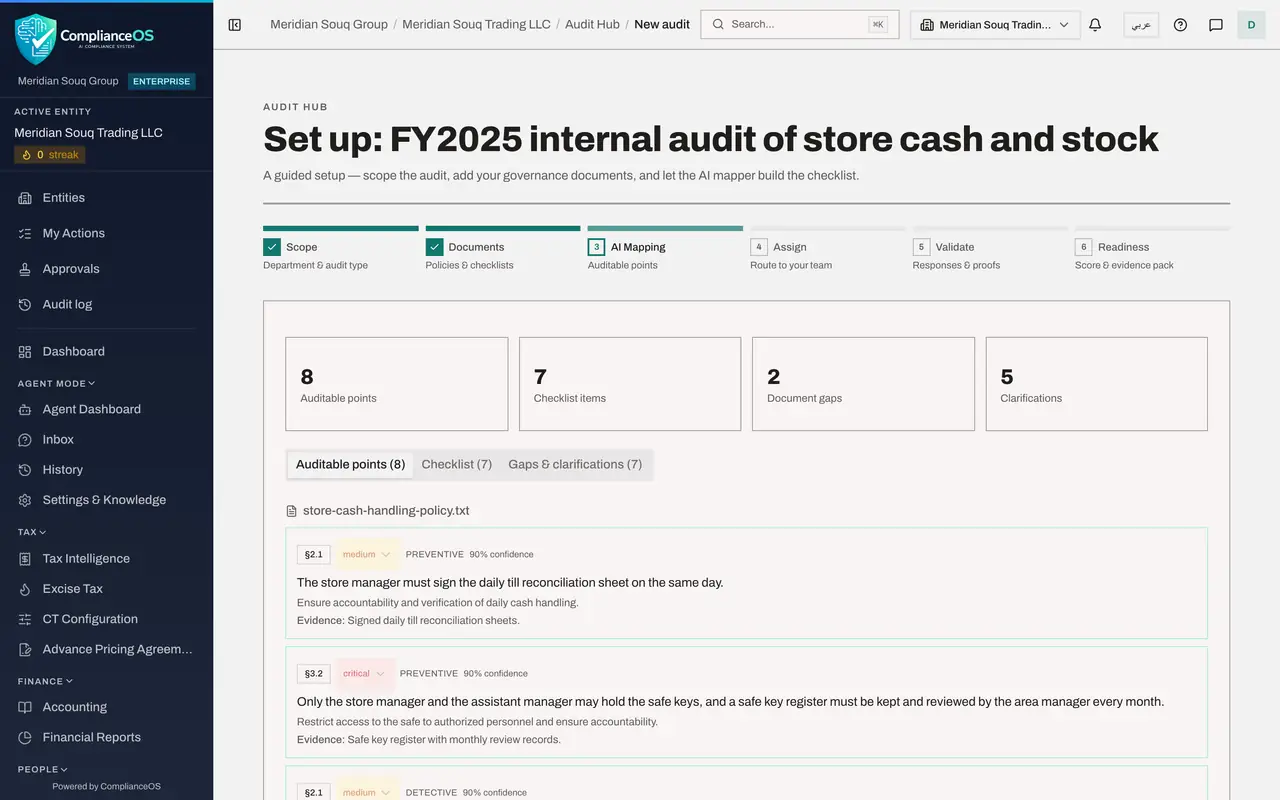Screen dimensions: 1280x800
Task: Click the Approvals stamp icon
Action: (x=25, y=269)
